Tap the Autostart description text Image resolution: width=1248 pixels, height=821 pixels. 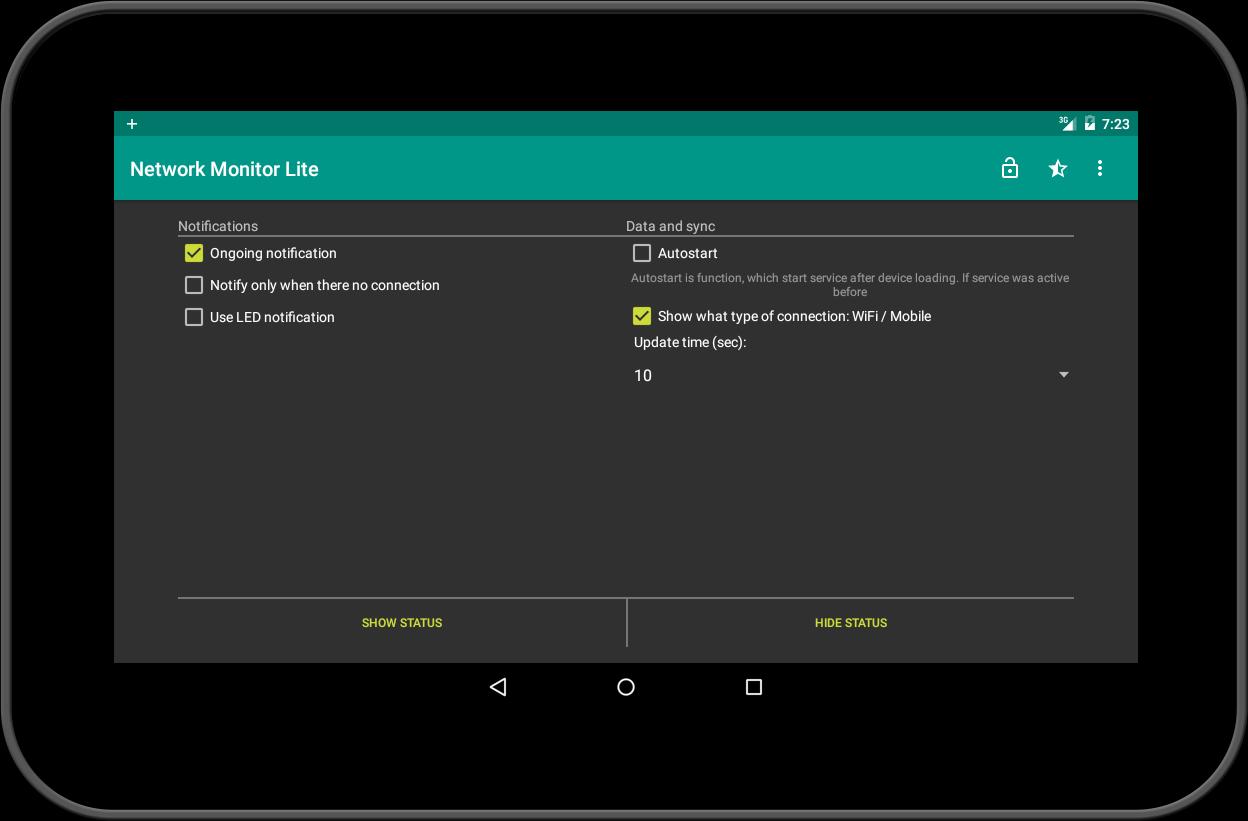(x=850, y=285)
